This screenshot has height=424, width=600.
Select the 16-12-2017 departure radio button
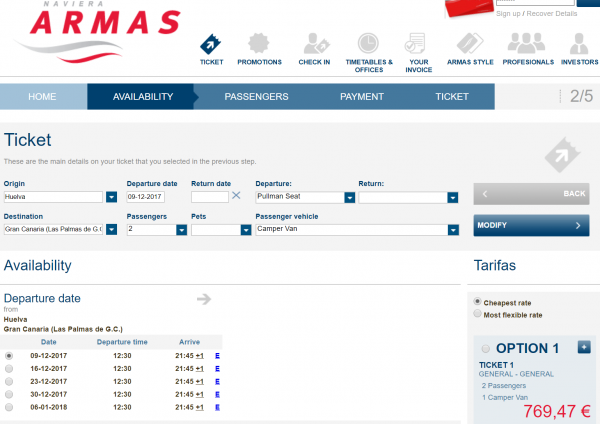(x=9, y=369)
